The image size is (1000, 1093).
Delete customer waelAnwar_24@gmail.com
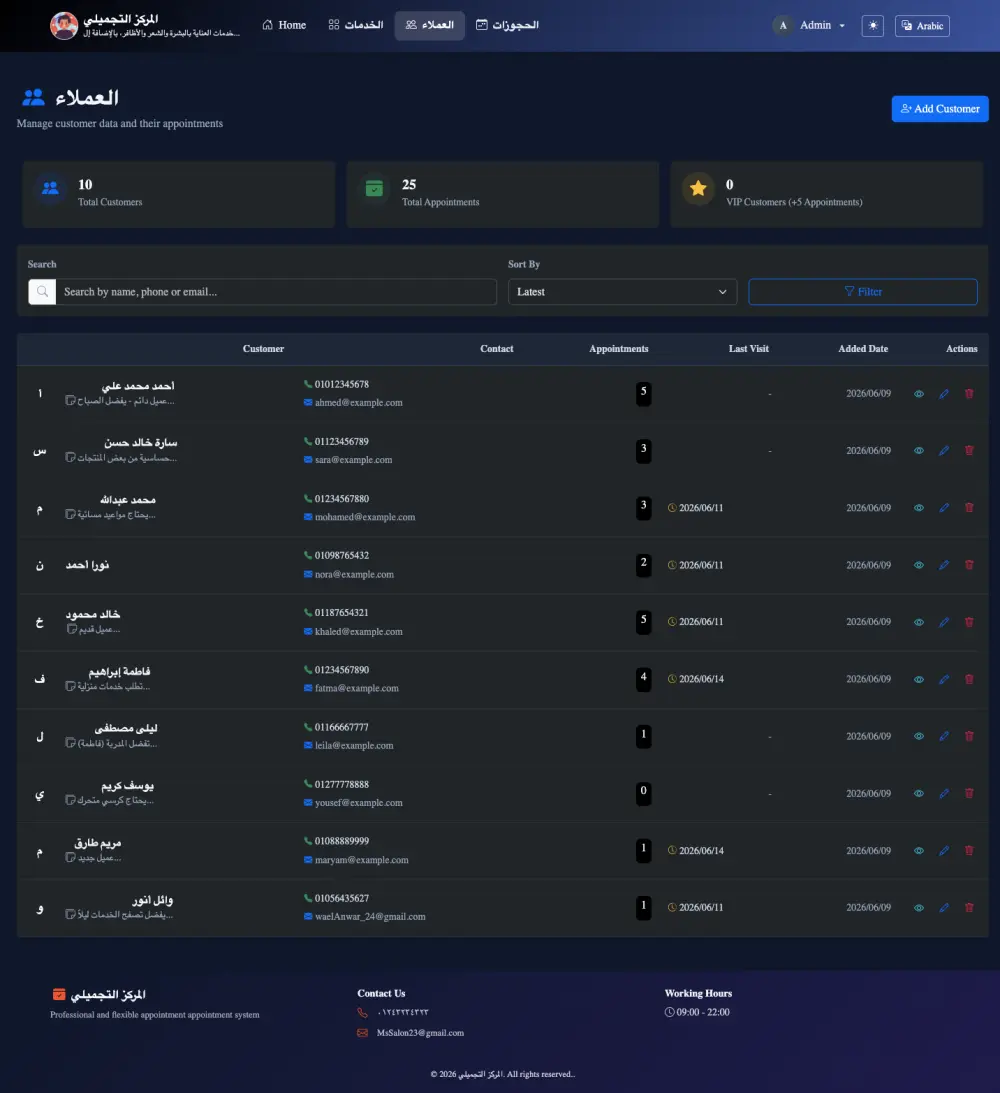pos(969,908)
